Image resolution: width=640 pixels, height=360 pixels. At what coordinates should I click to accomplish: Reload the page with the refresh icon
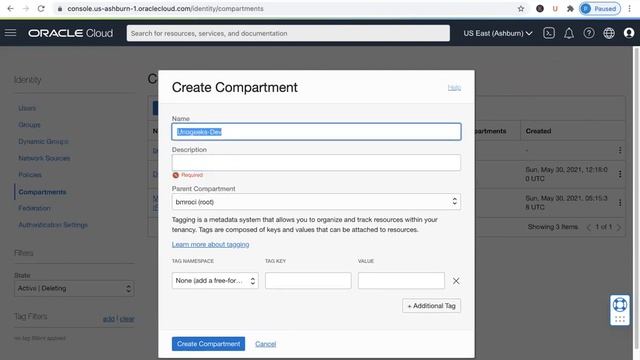point(41,9)
